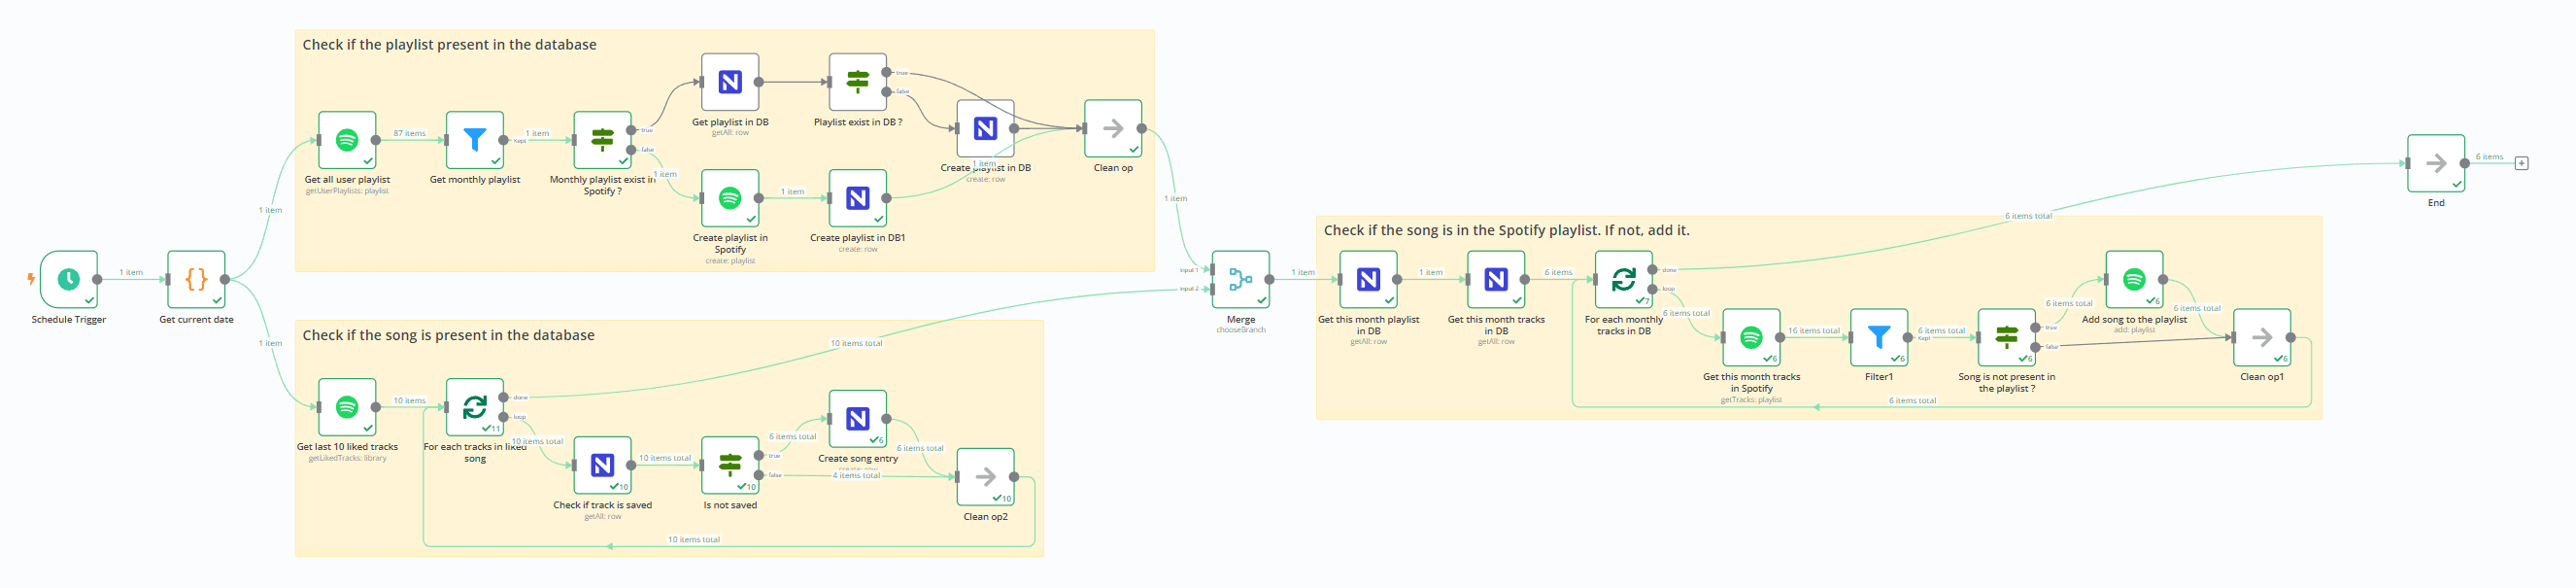Image resolution: width=2576 pixels, height=588 pixels.
Task: Click the Create playlist in Spotify node
Action: pyautogui.click(x=730, y=198)
